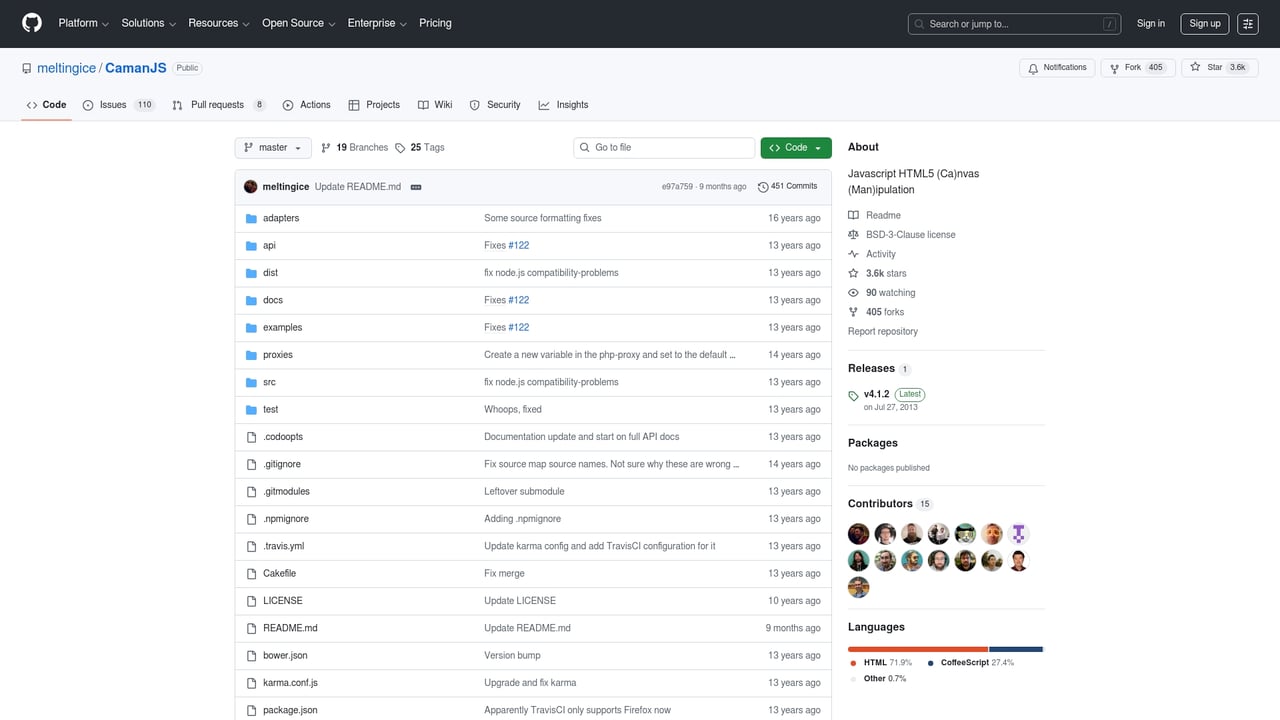This screenshot has width=1280, height=720.
Task: Open the adapters folder icon
Action: pos(251,218)
